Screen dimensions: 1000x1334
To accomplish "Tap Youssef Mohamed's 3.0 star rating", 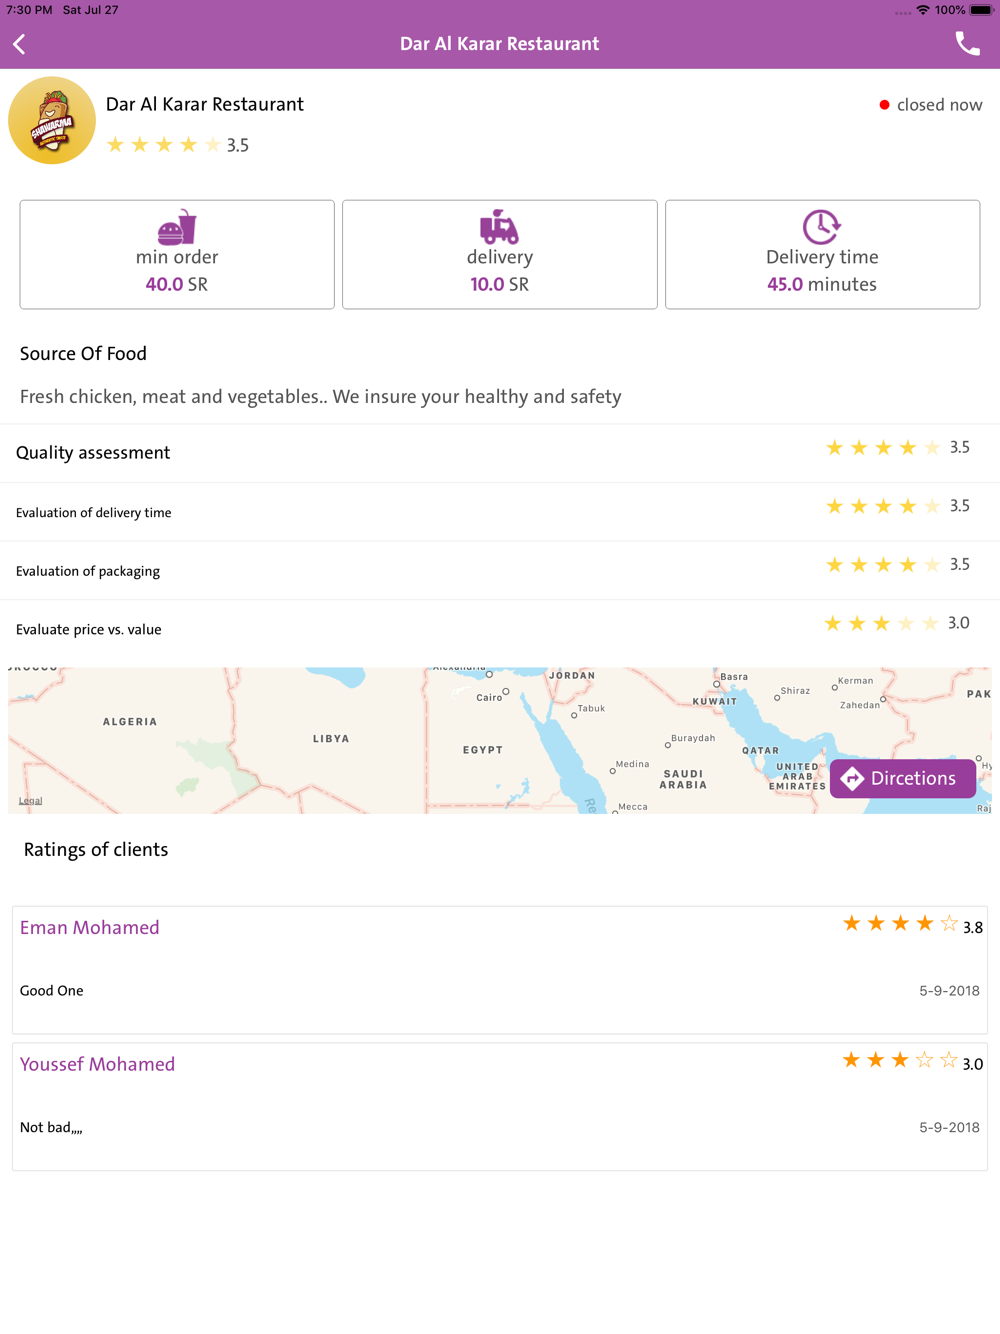I will (900, 1061).
